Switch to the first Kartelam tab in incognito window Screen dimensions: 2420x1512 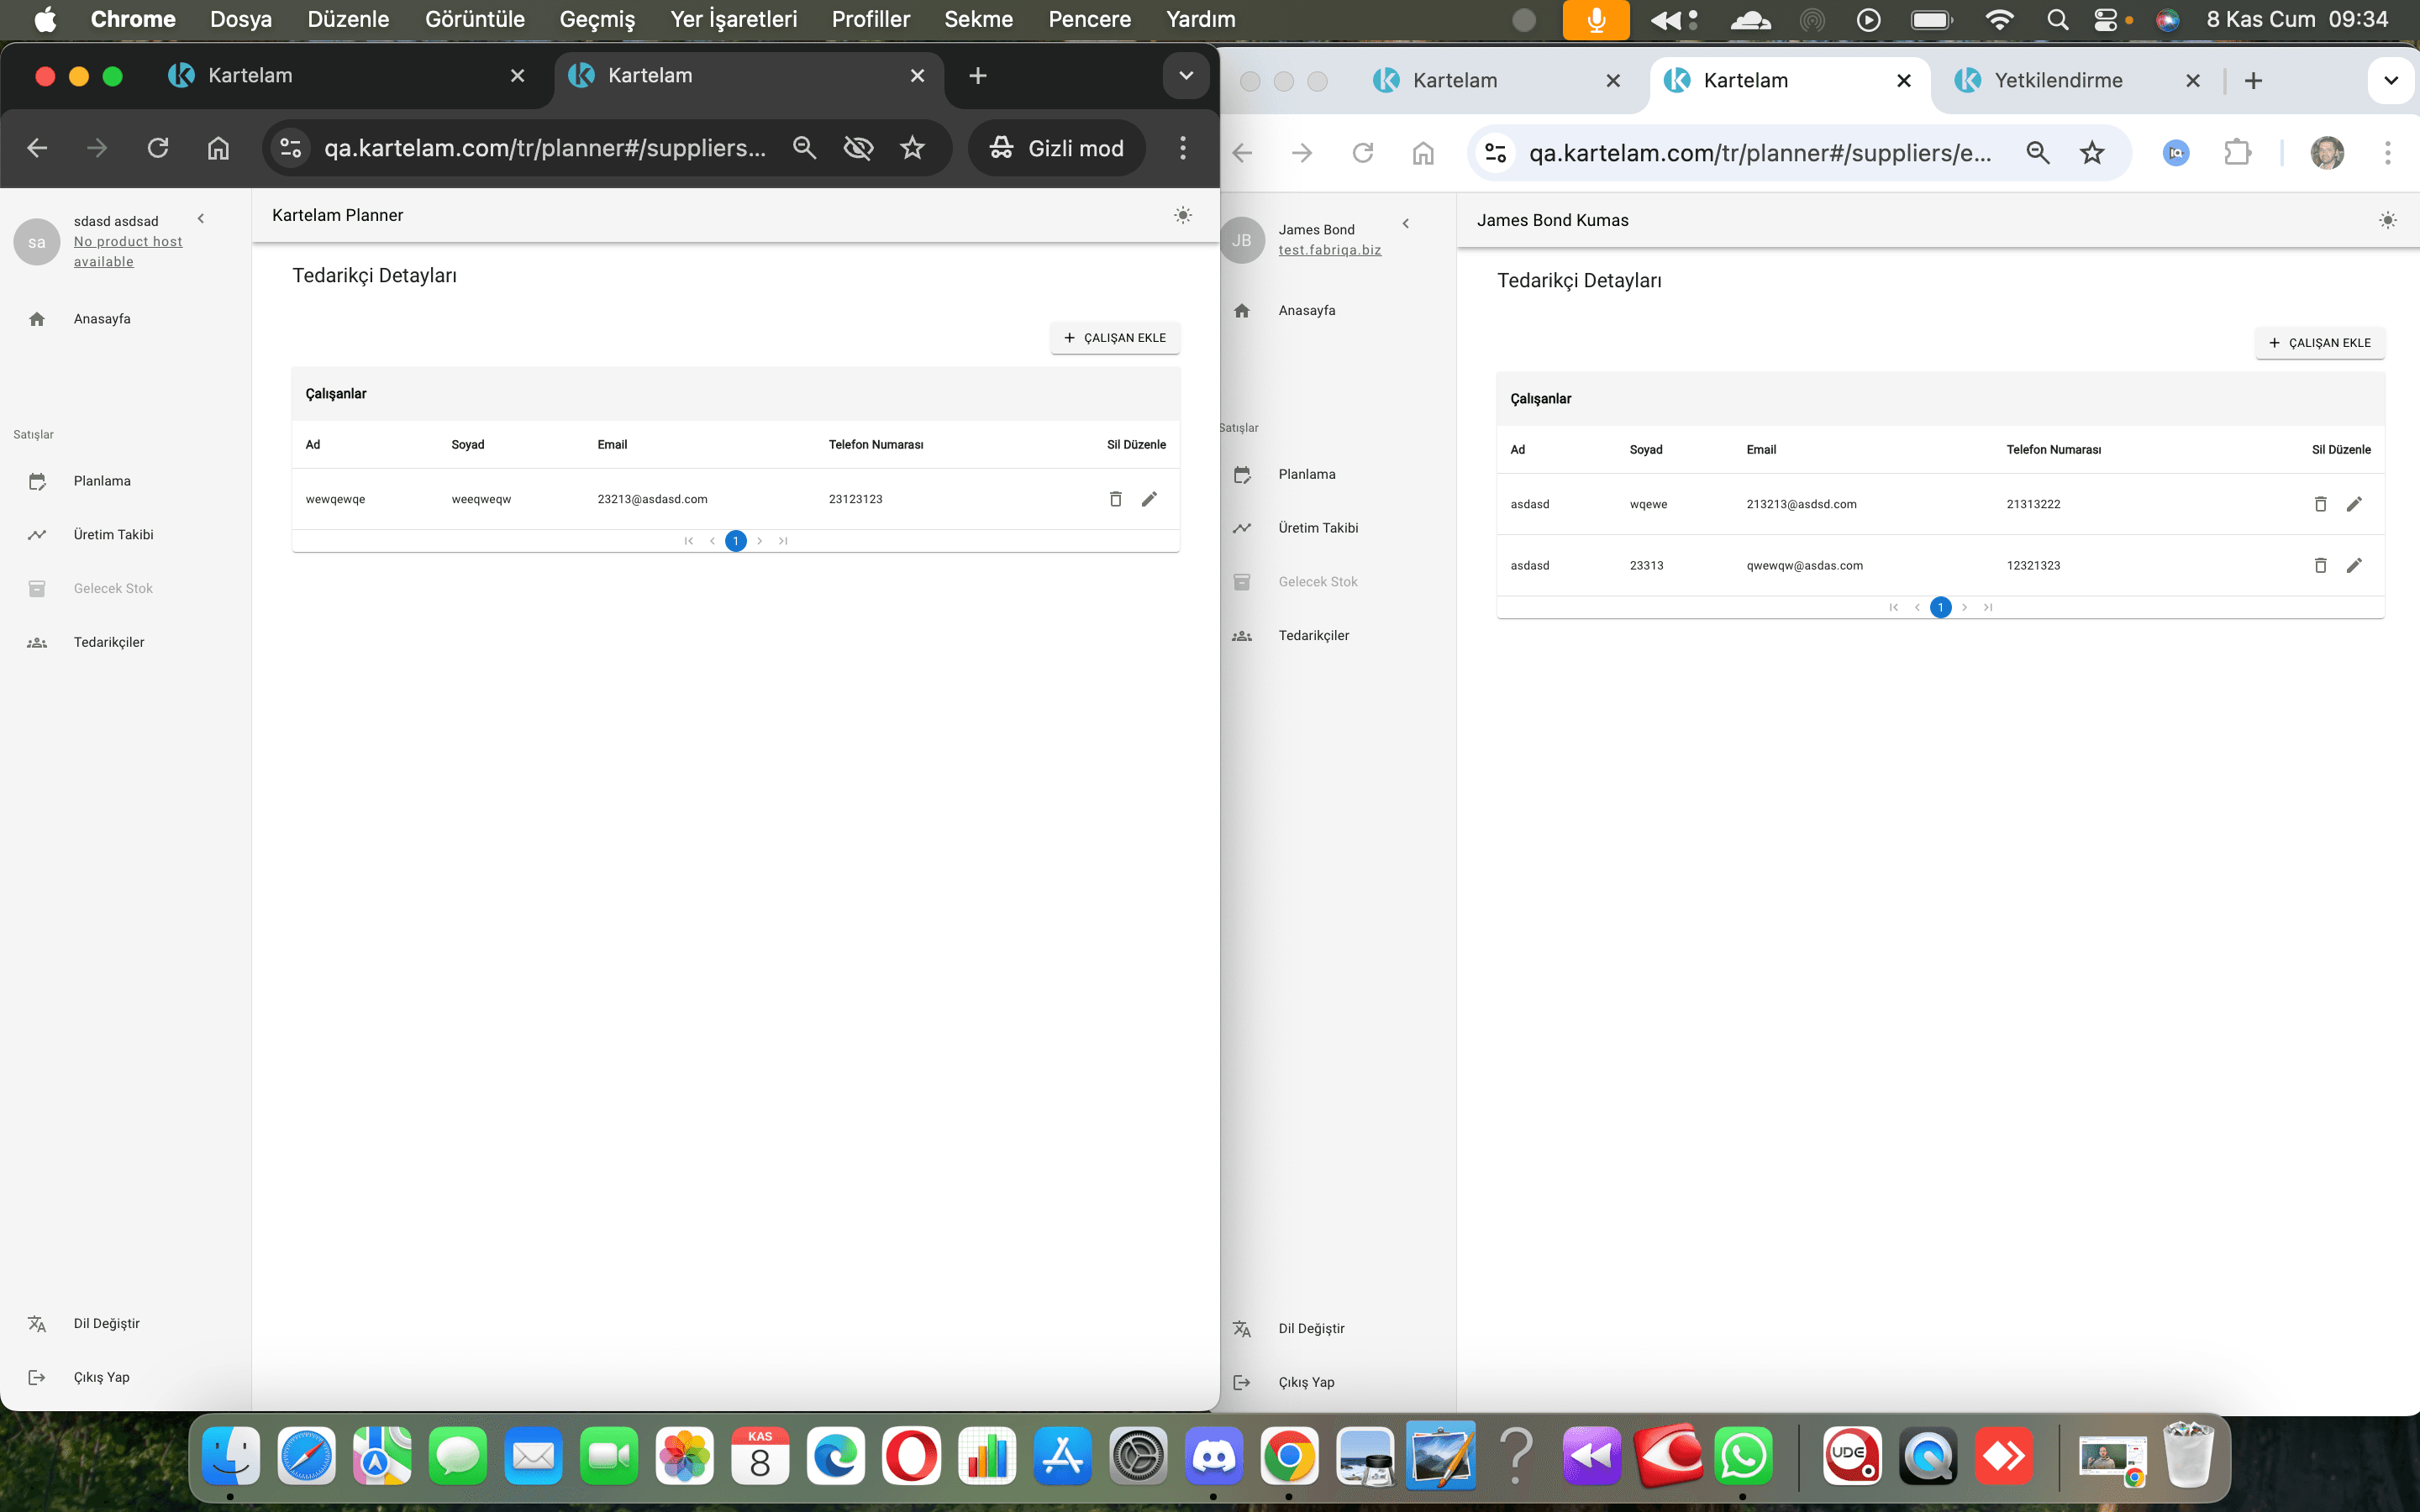(250, 75)
